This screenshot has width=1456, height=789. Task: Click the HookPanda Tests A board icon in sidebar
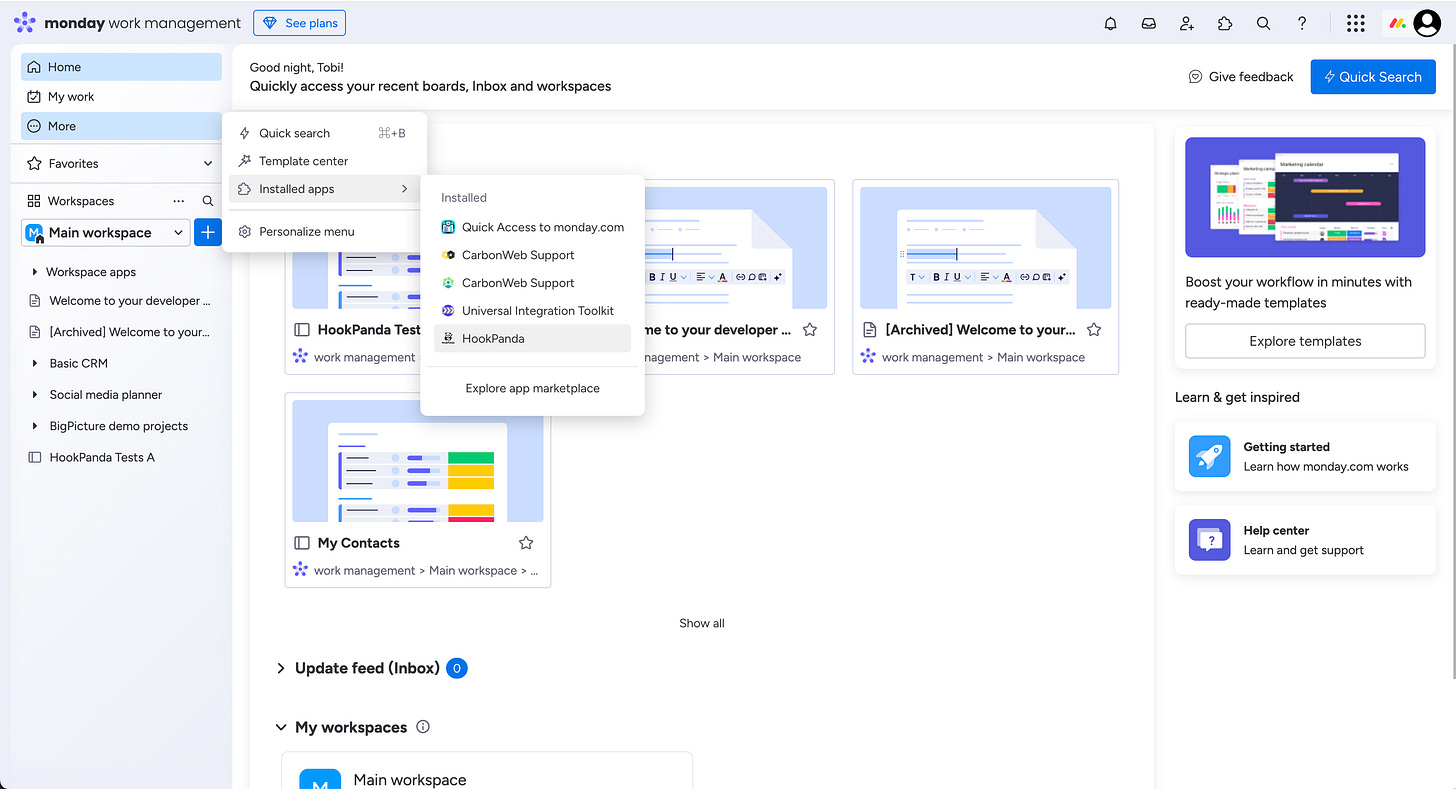coord(35,457)
